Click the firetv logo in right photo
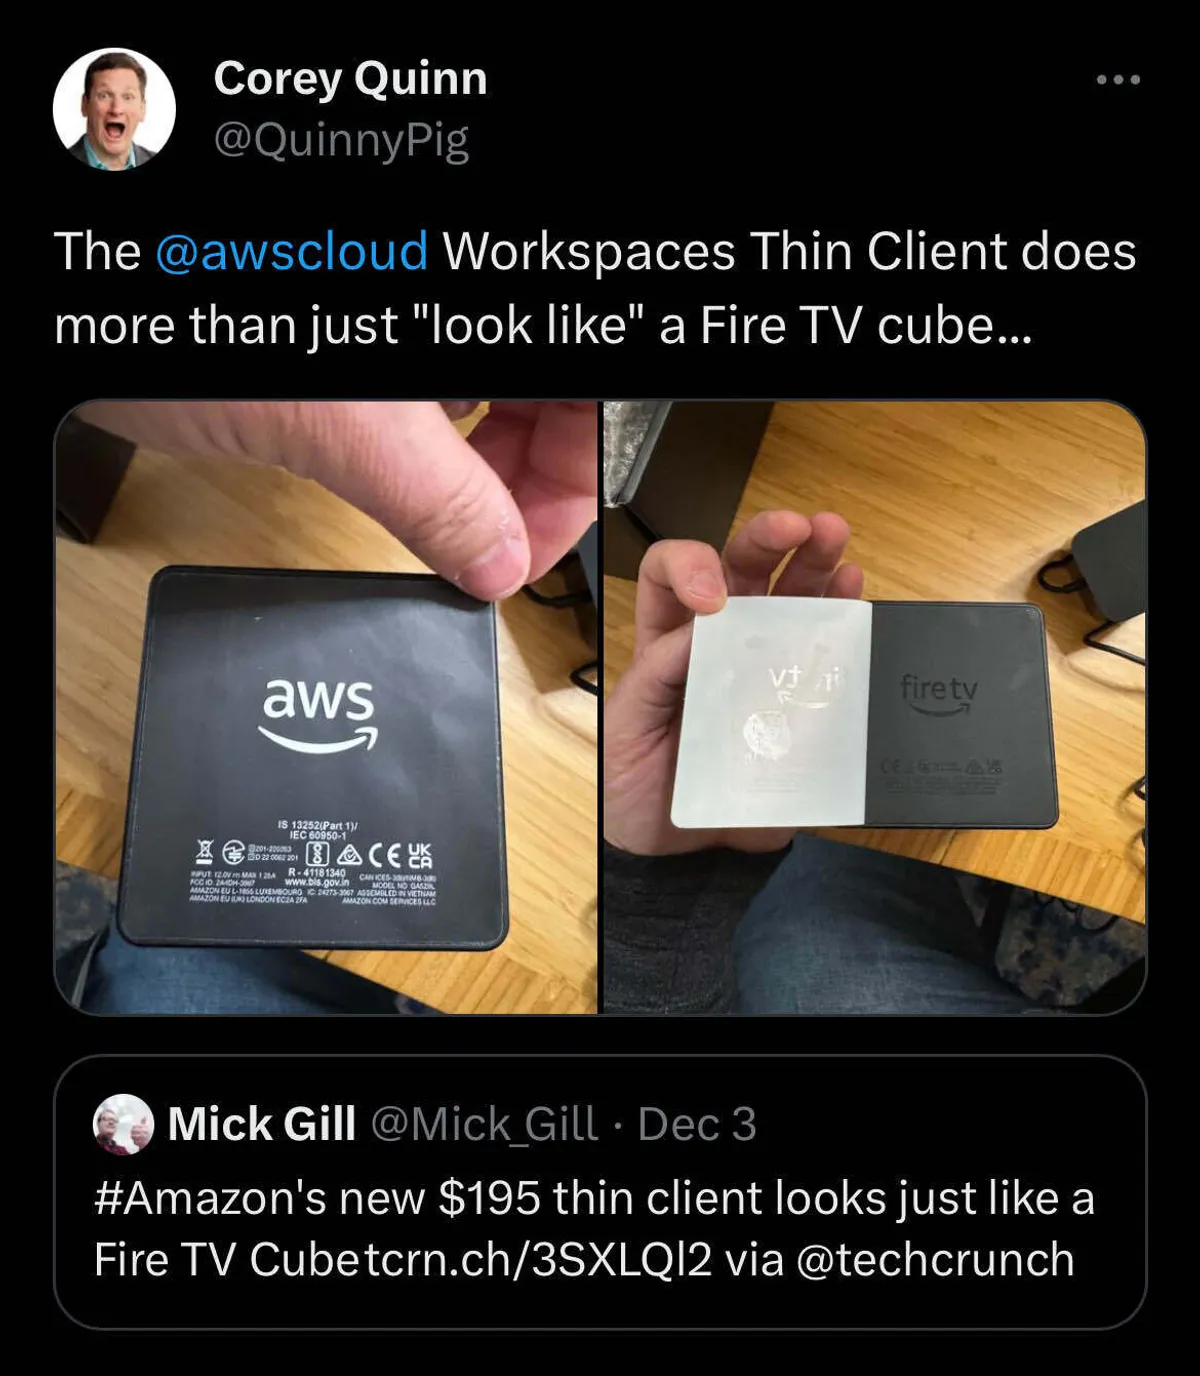The image size is (1200, 1376). pos(938,692)
